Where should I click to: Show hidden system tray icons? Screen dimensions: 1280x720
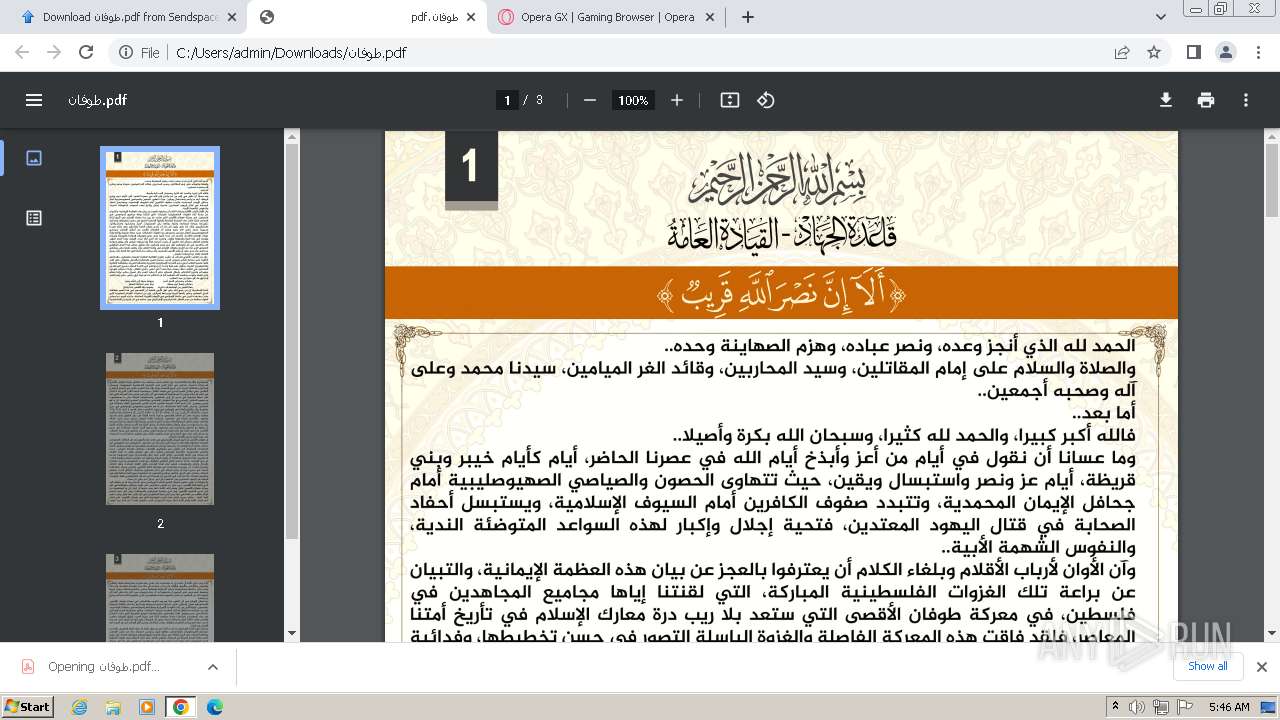coord(1116,707)
